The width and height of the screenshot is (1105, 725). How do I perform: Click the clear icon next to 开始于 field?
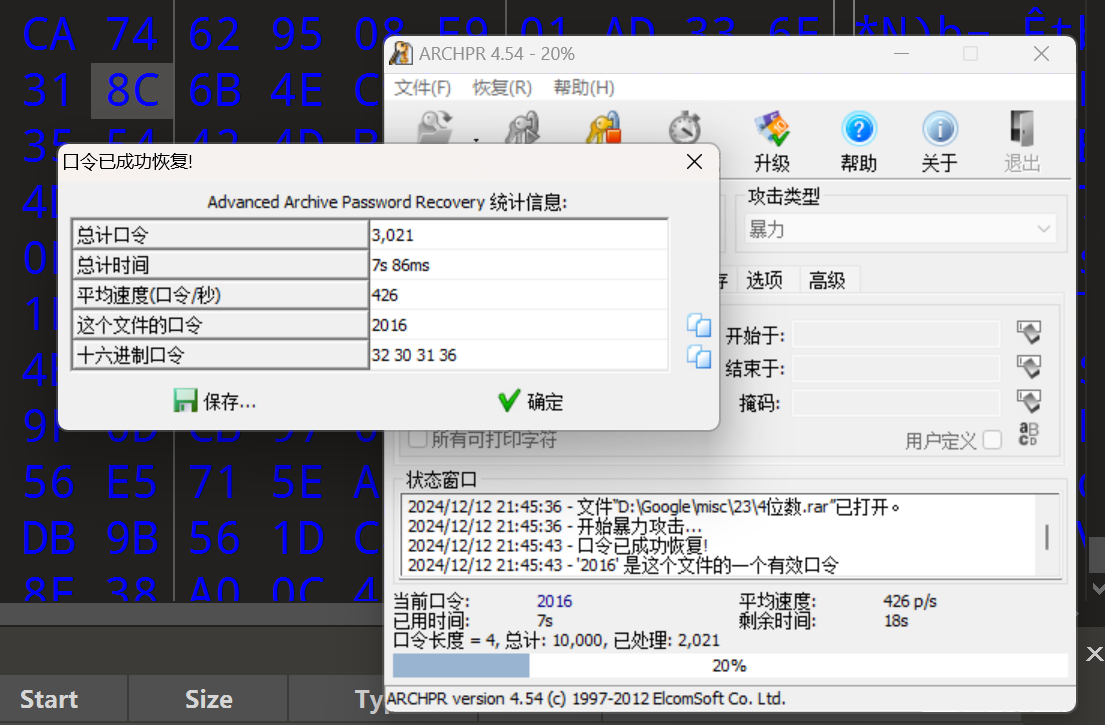pyautogui.click(x=1028, y=332)
